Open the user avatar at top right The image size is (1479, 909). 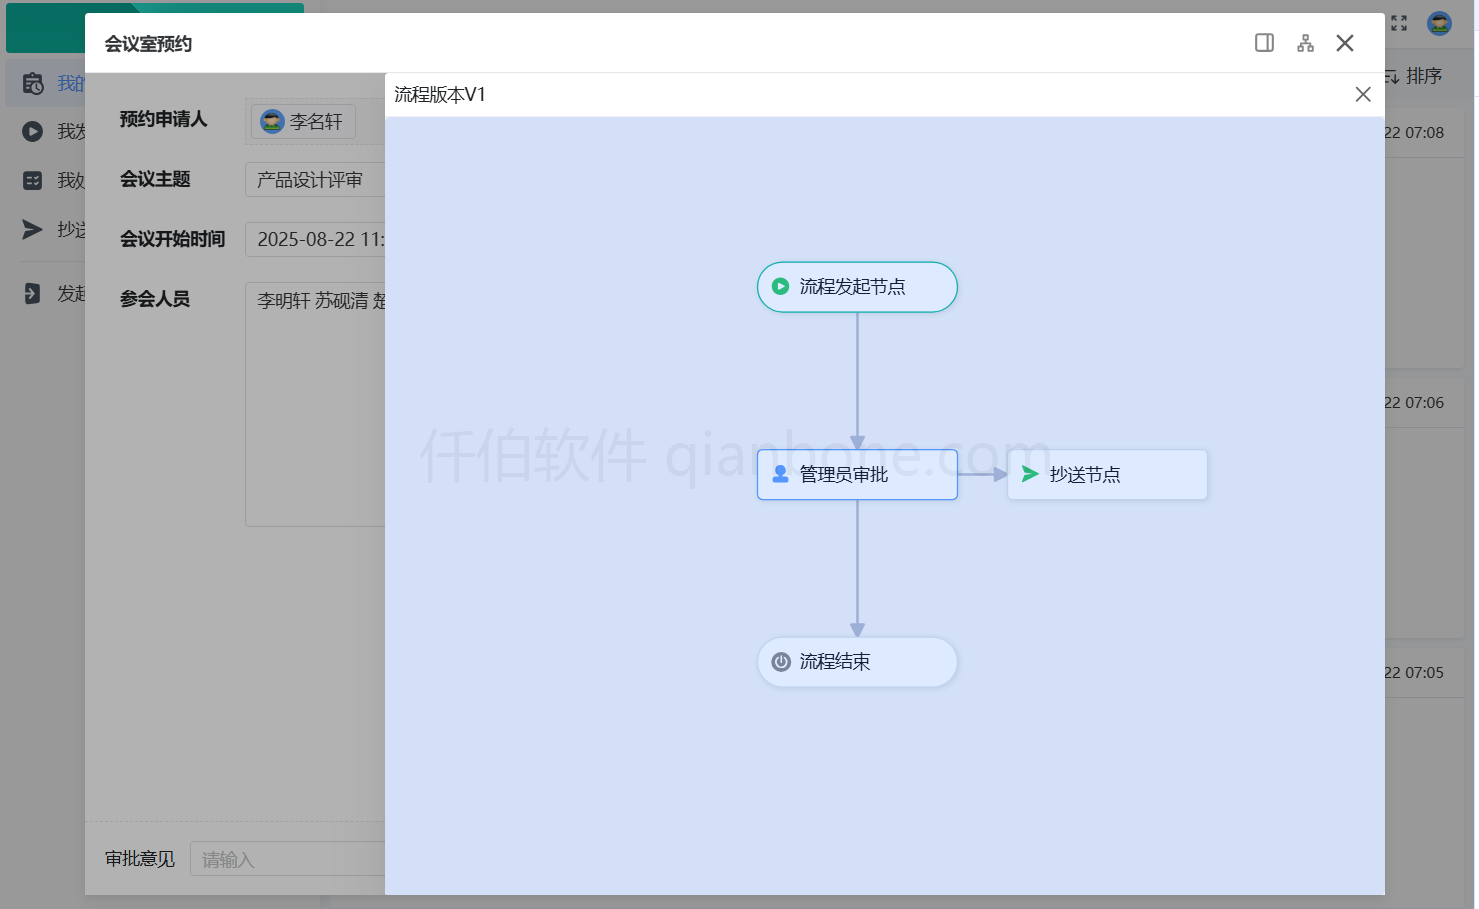[1437, 23]
